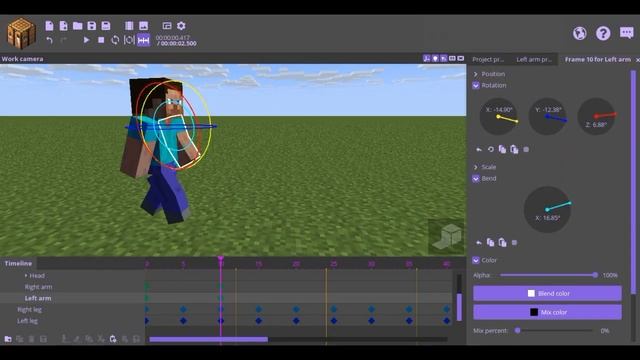
Task: Toggle the viewport controls icon in camera bar
Action: 427,58
